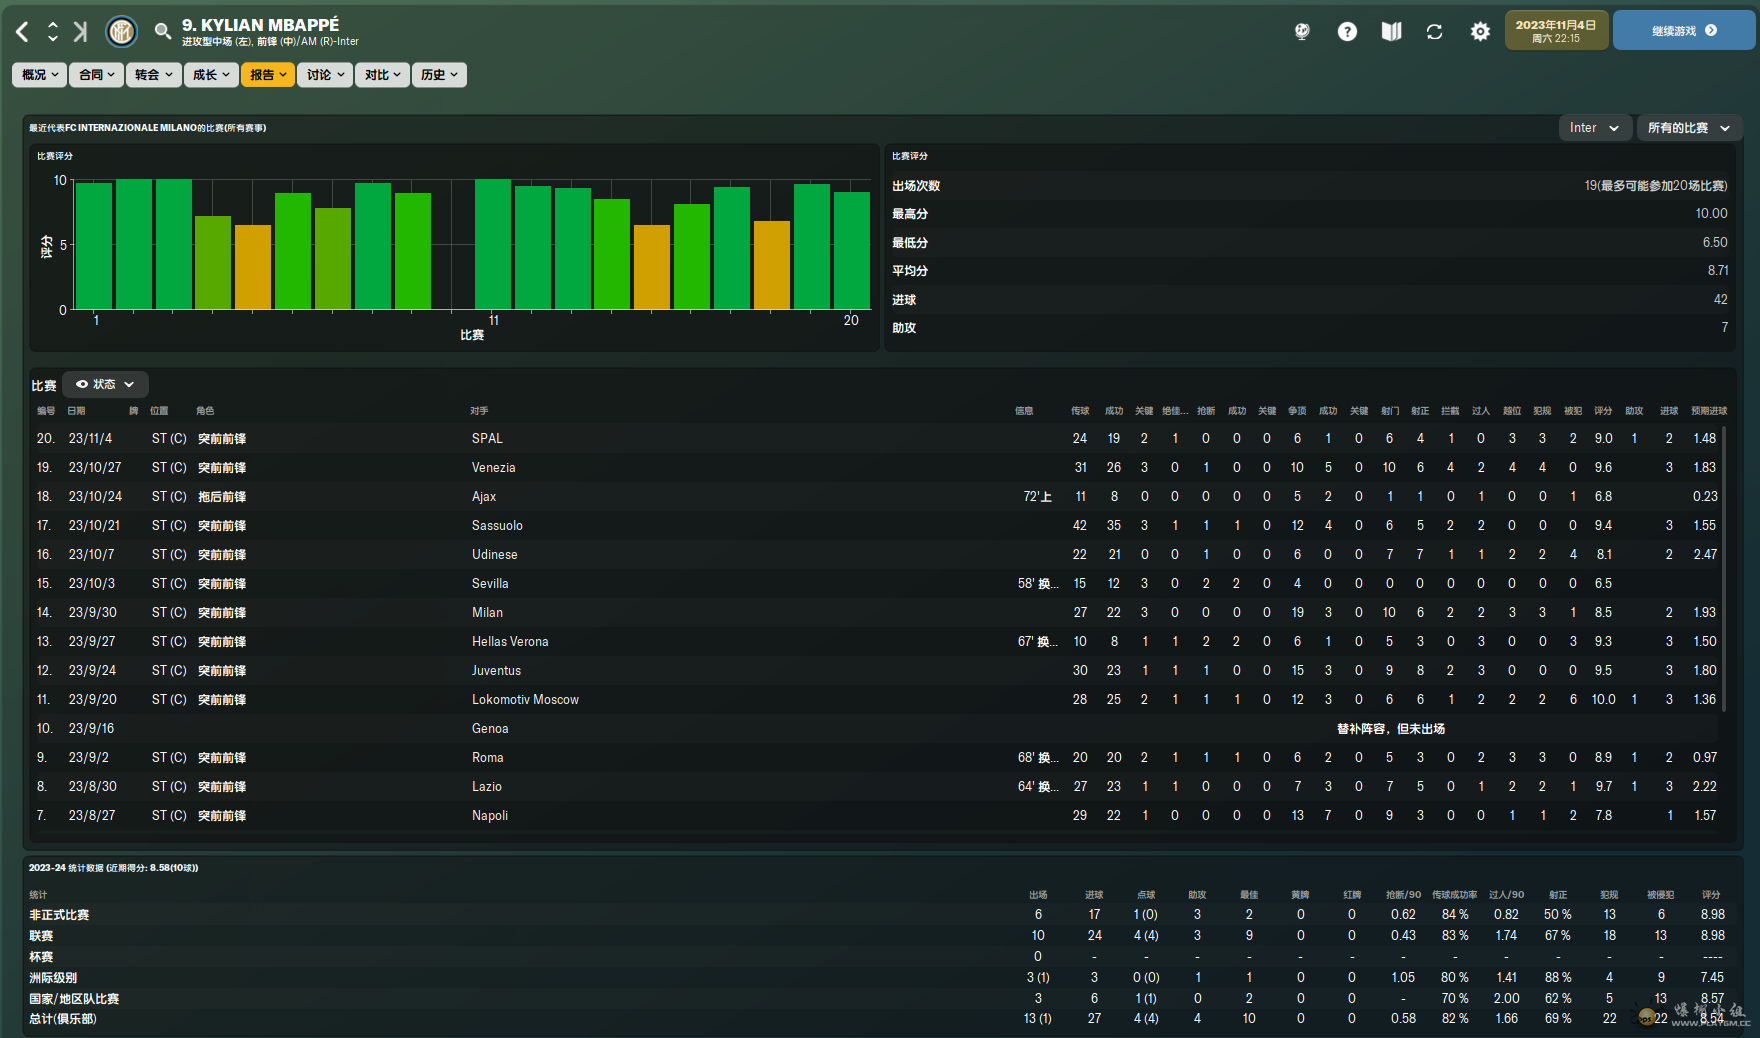Screen dimensions: 1760x1038
Task: Open the Lokomotiv Moscow opponent link
Action: pyautogui.click(x=525, y=700)
